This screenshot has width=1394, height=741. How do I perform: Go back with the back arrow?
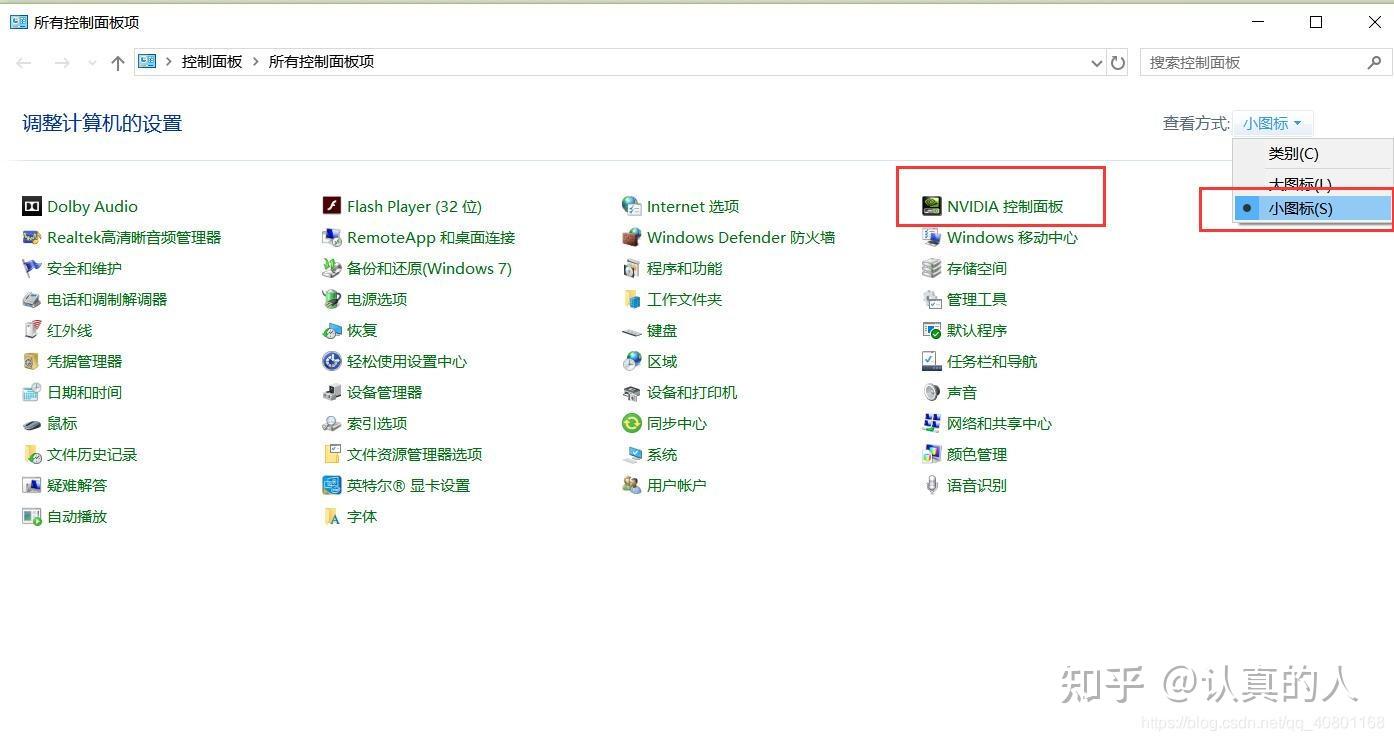tap(24, 63)
